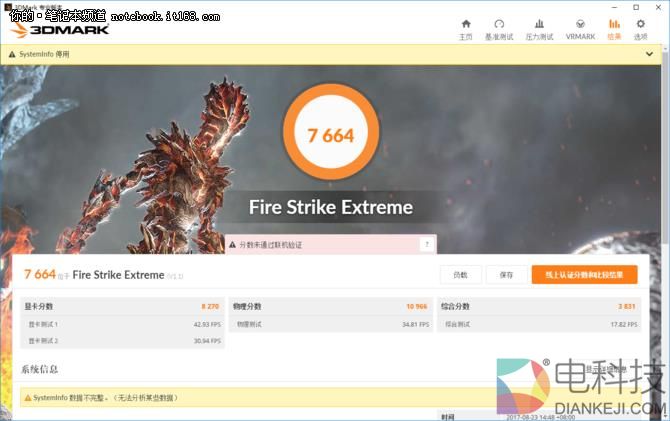The image size is (670, 421).
Task: Select the Results (结果) chart icon
Action: pyautogui.click(x=614, y=28)
